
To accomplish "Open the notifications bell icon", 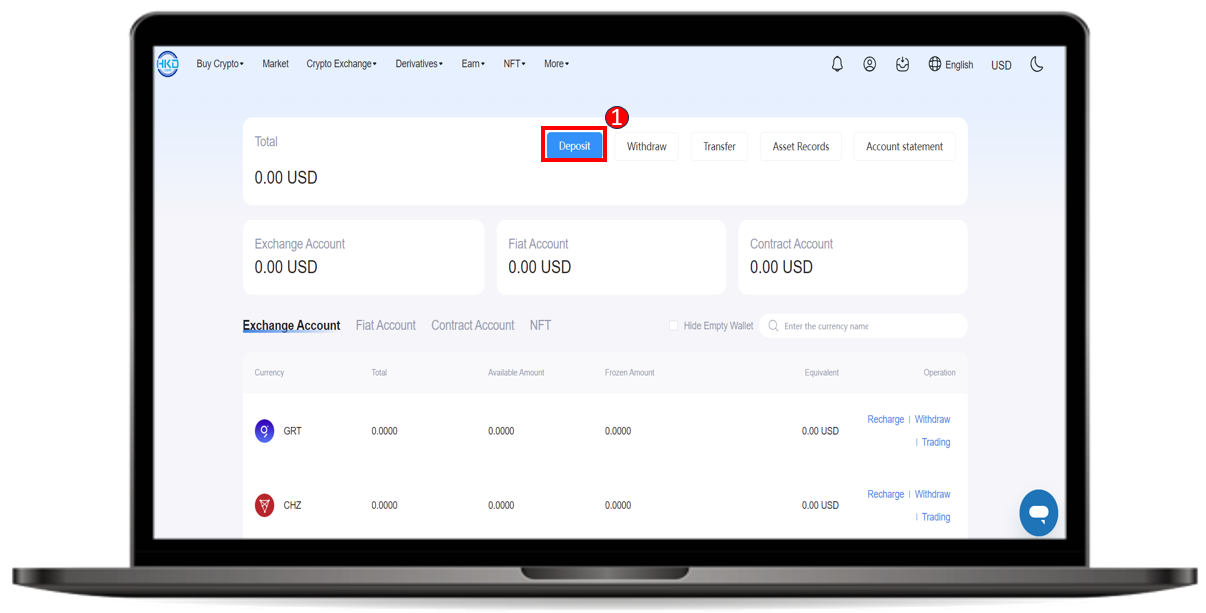I will 837,64.
